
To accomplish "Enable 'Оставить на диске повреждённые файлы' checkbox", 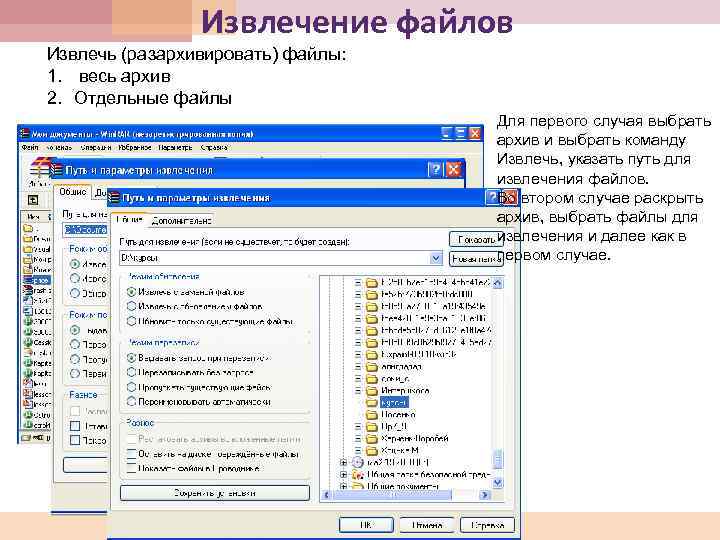I will click(132, 454).
